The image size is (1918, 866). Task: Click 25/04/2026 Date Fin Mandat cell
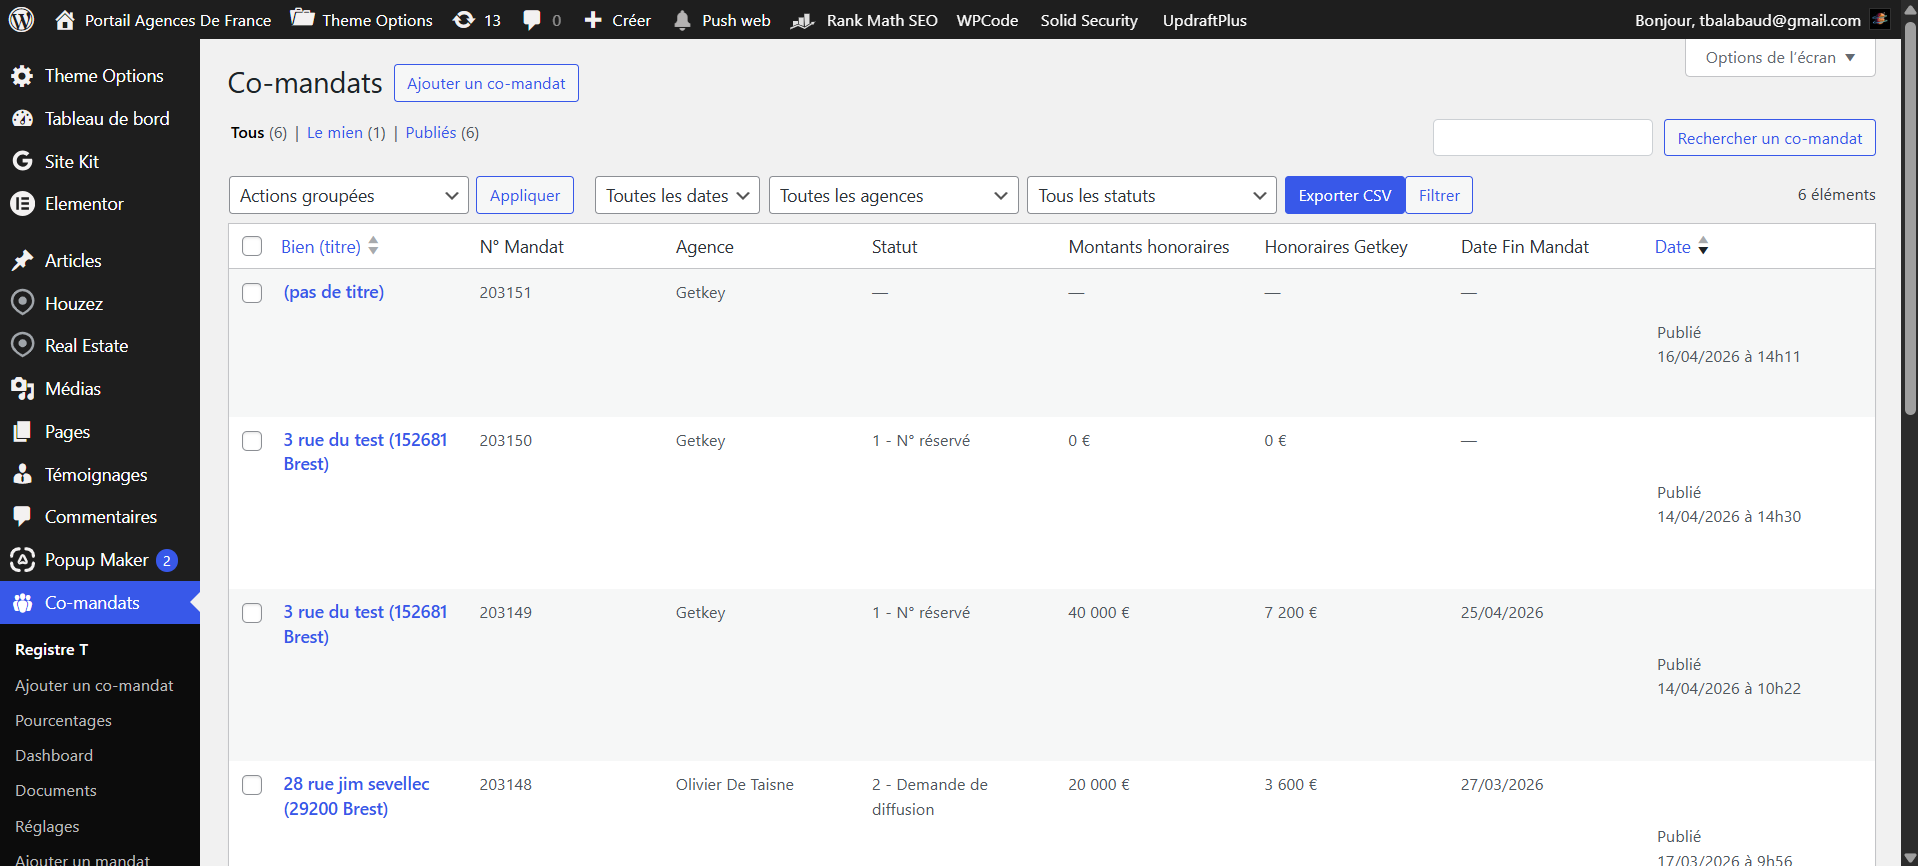pyautogui.click(x=1502, y=613)
